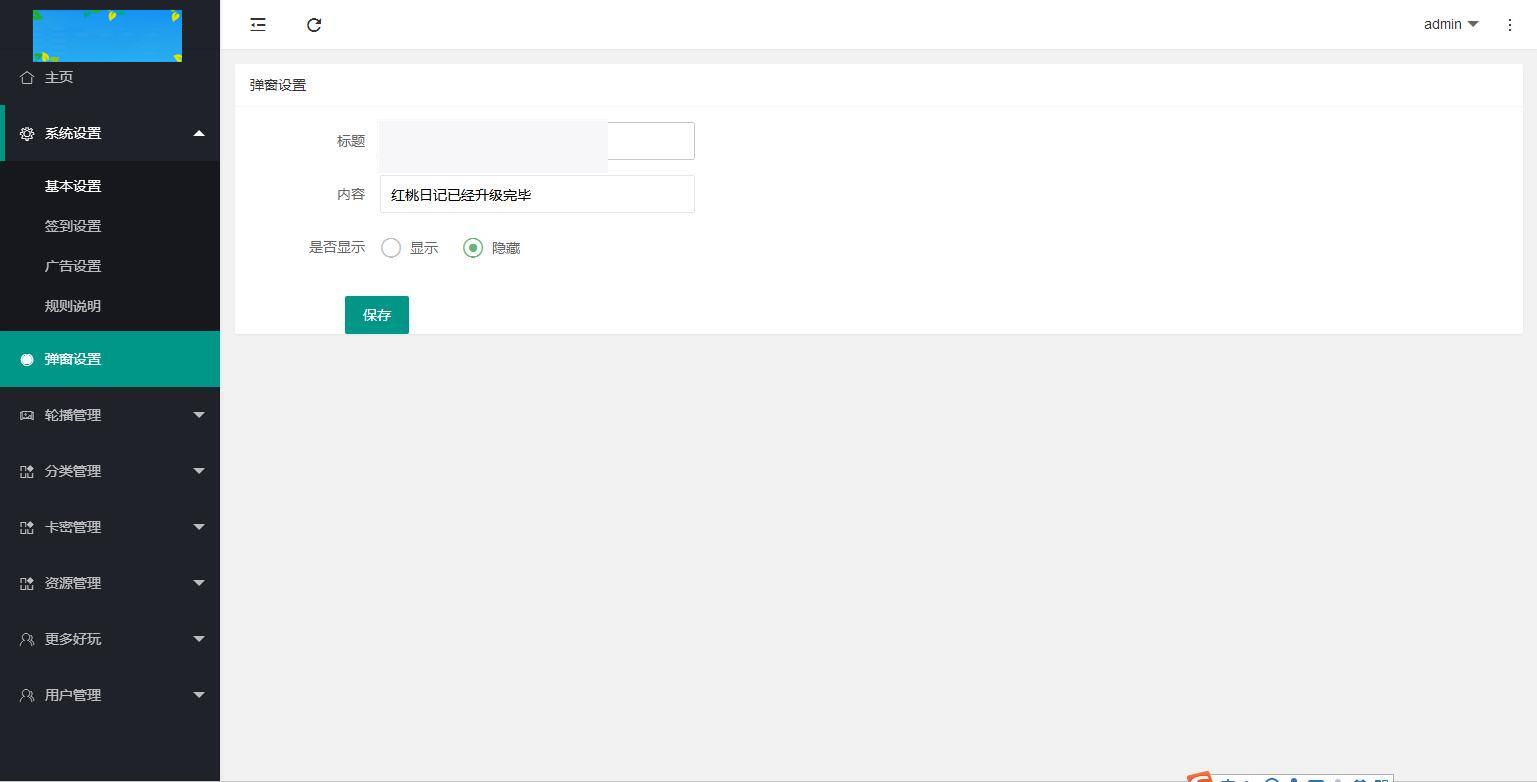Click the icon beside 资源管理
This screenshot has height=782, width=1537.
click(x=25, y=583)
